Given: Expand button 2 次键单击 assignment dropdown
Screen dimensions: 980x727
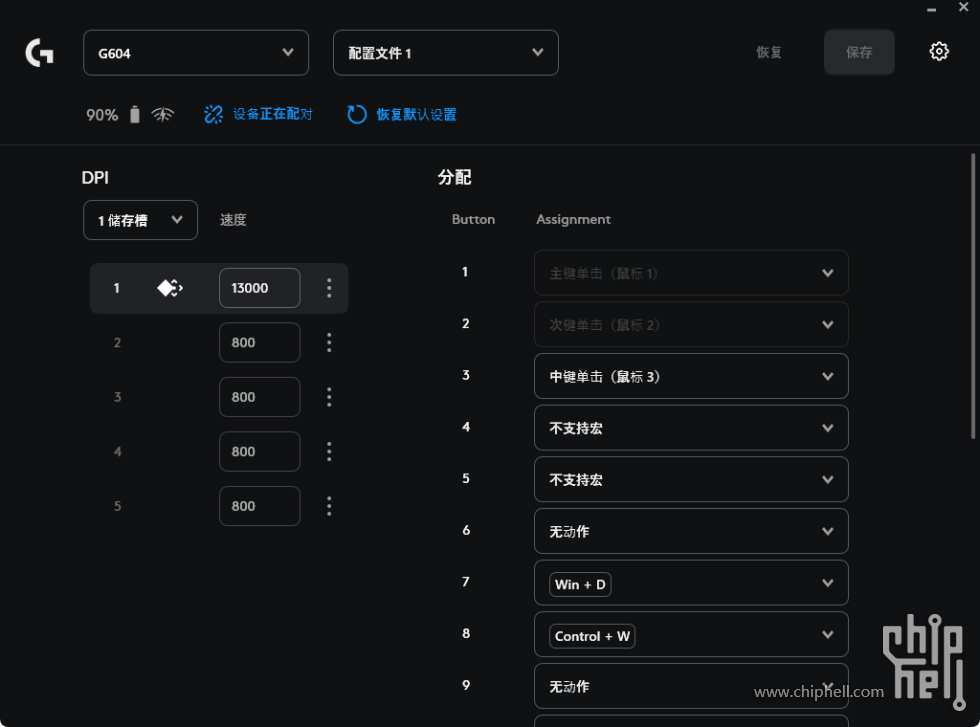Looking at the screenshot, I should pyautogui.click(x=691, y=324).
